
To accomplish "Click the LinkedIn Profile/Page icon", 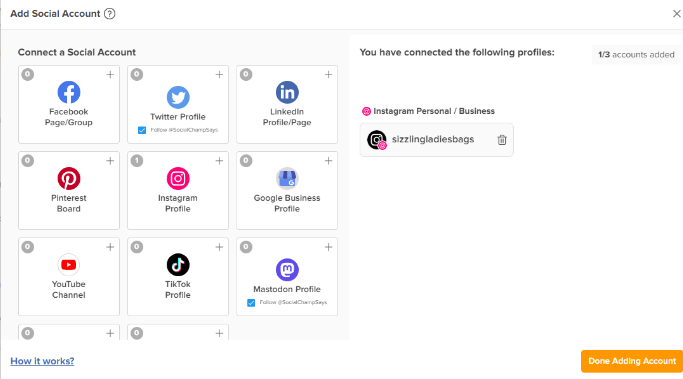I will click(287, 92).
